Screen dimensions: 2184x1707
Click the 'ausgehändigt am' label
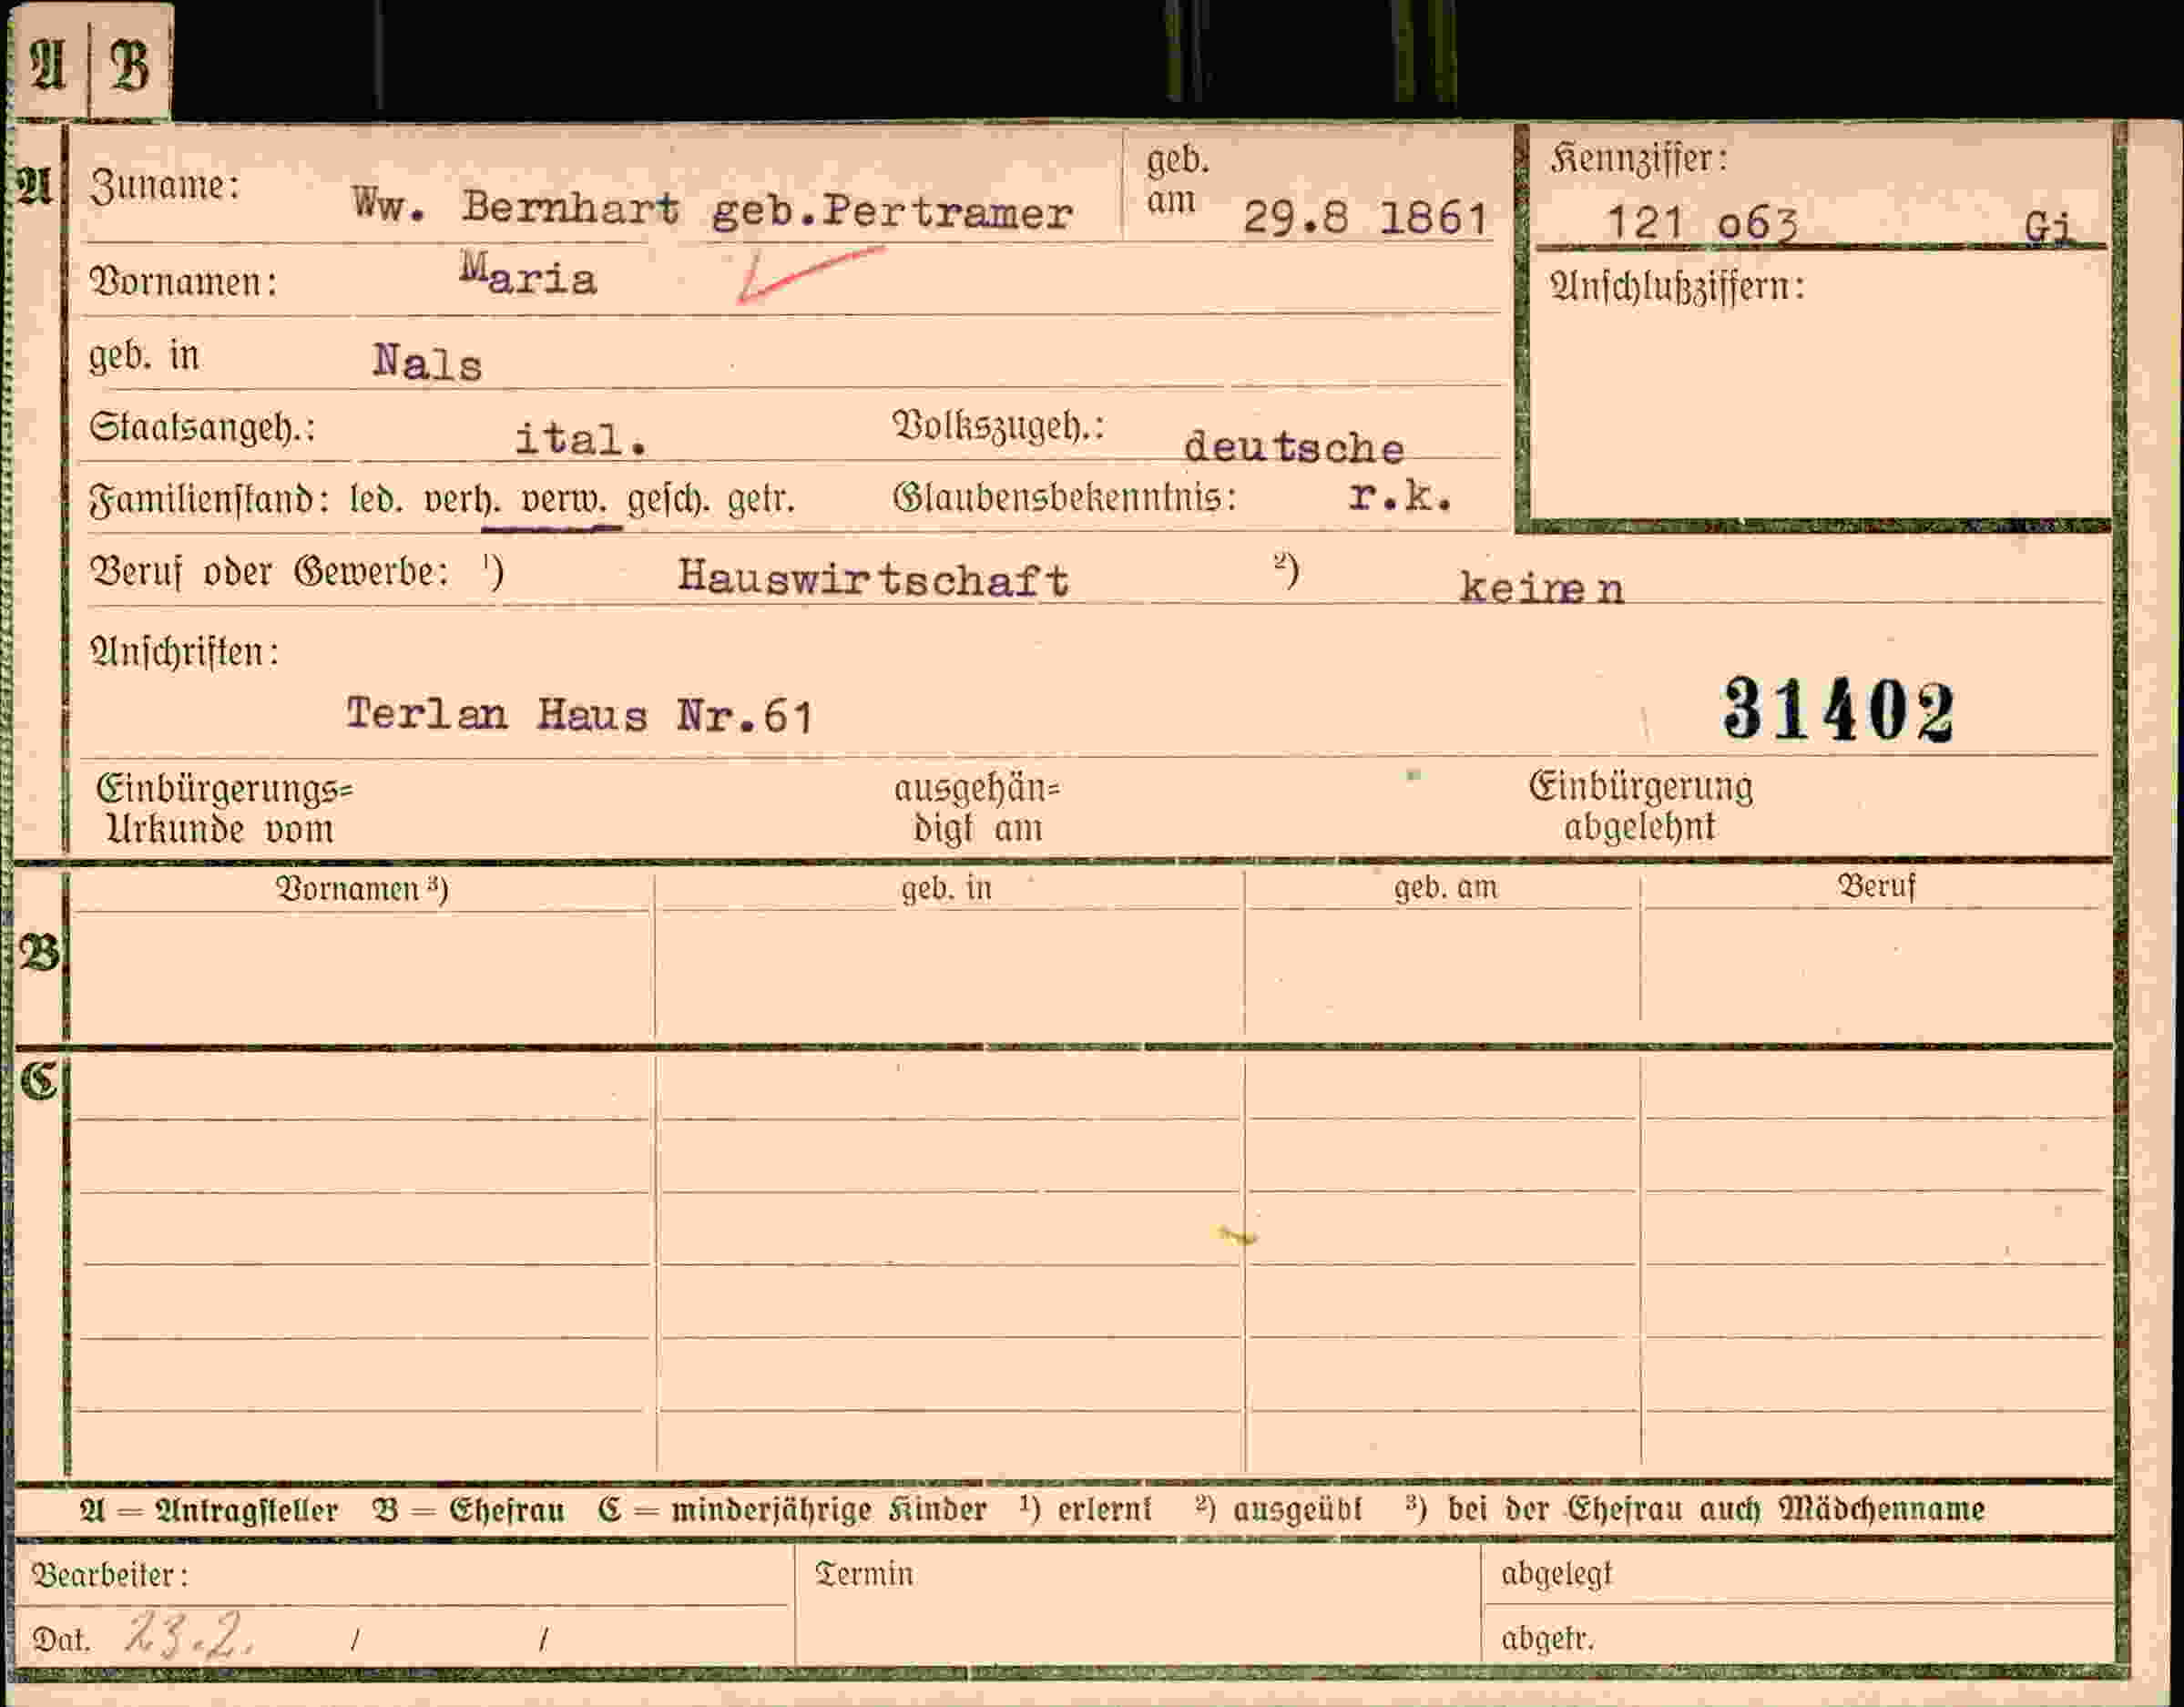pyautogui.click(x=977, y=808)
